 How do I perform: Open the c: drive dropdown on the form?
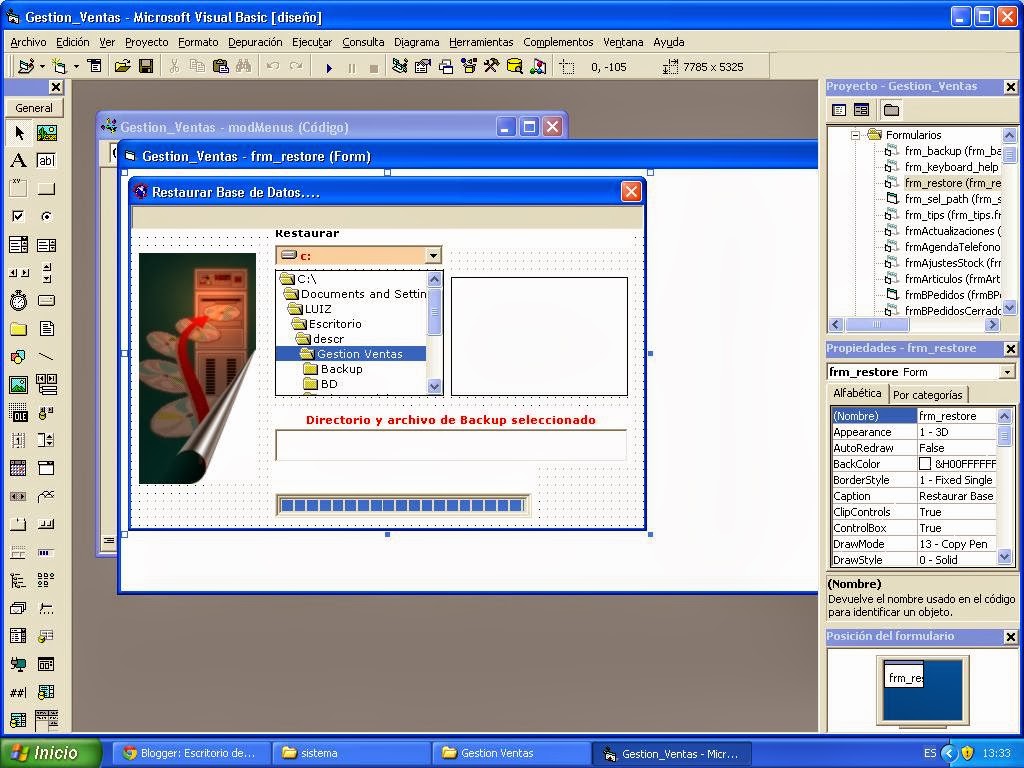point(433,255)
